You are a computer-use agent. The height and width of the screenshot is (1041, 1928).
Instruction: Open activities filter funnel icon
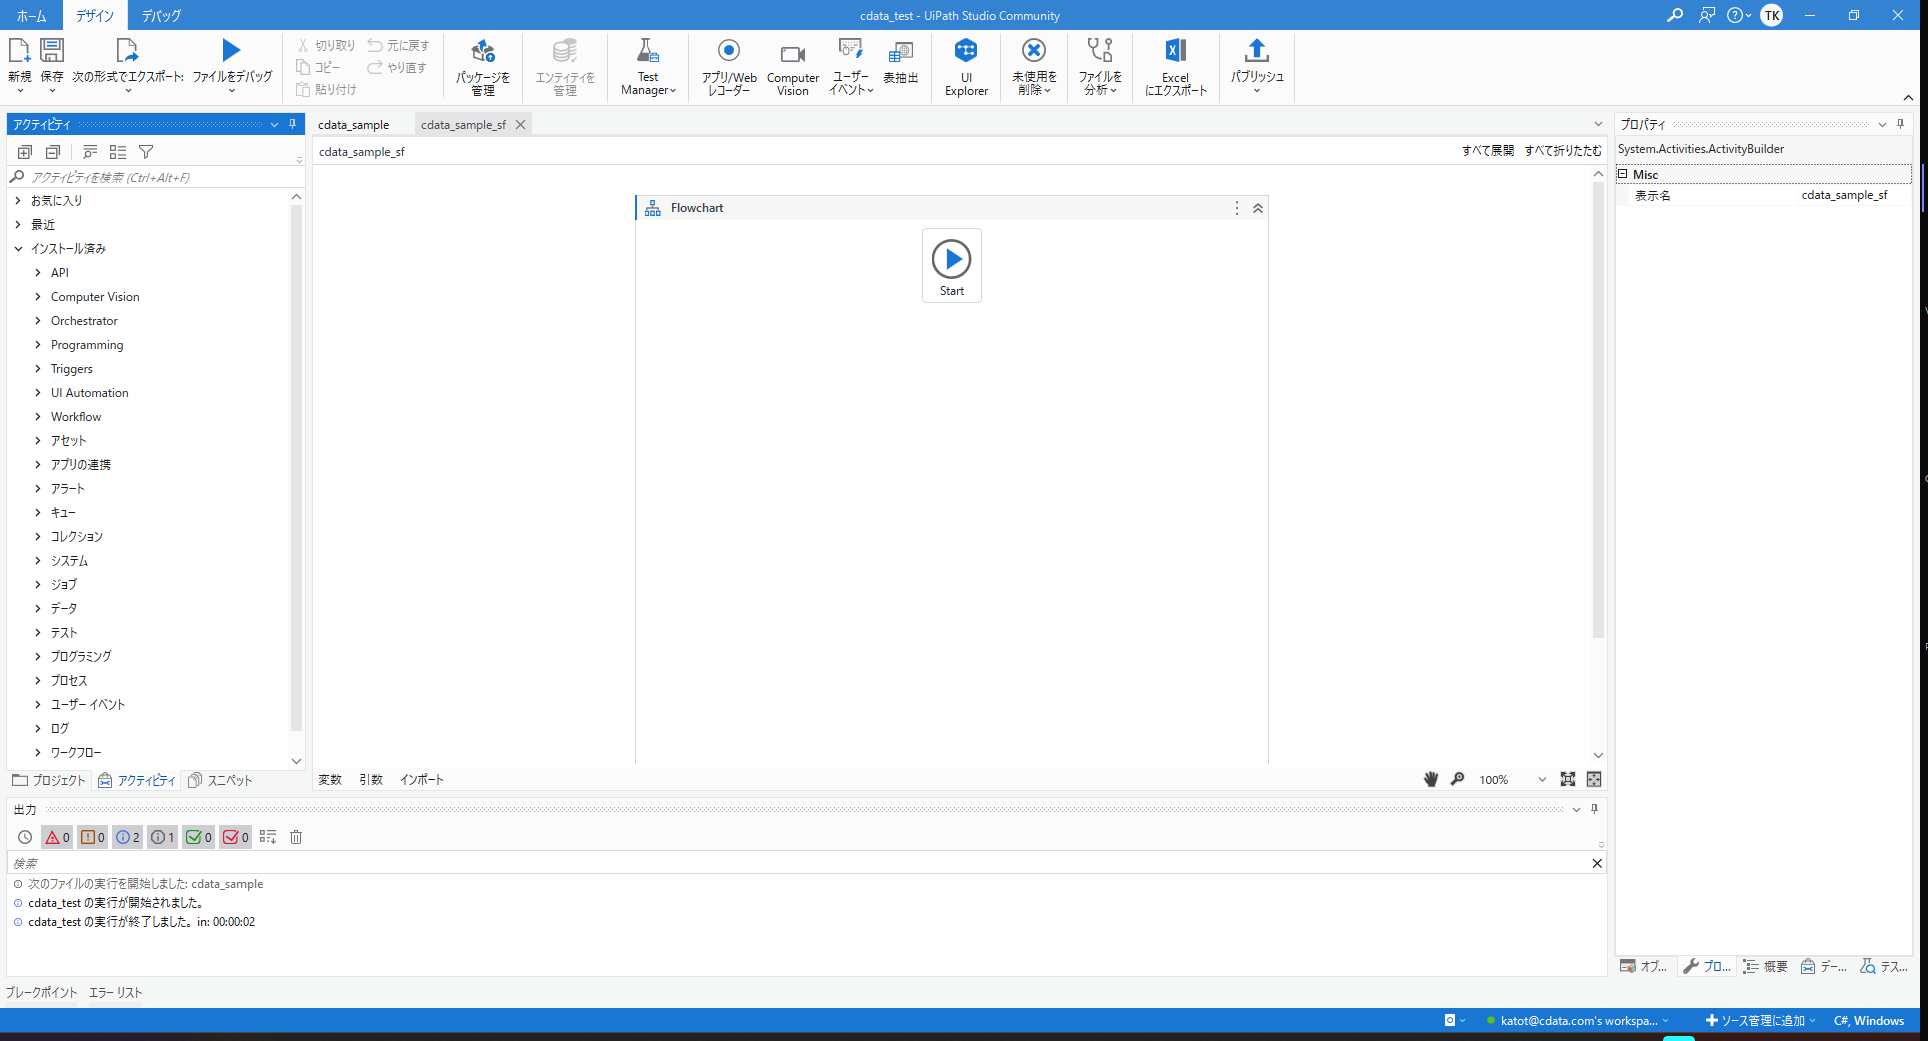(146, 152)
